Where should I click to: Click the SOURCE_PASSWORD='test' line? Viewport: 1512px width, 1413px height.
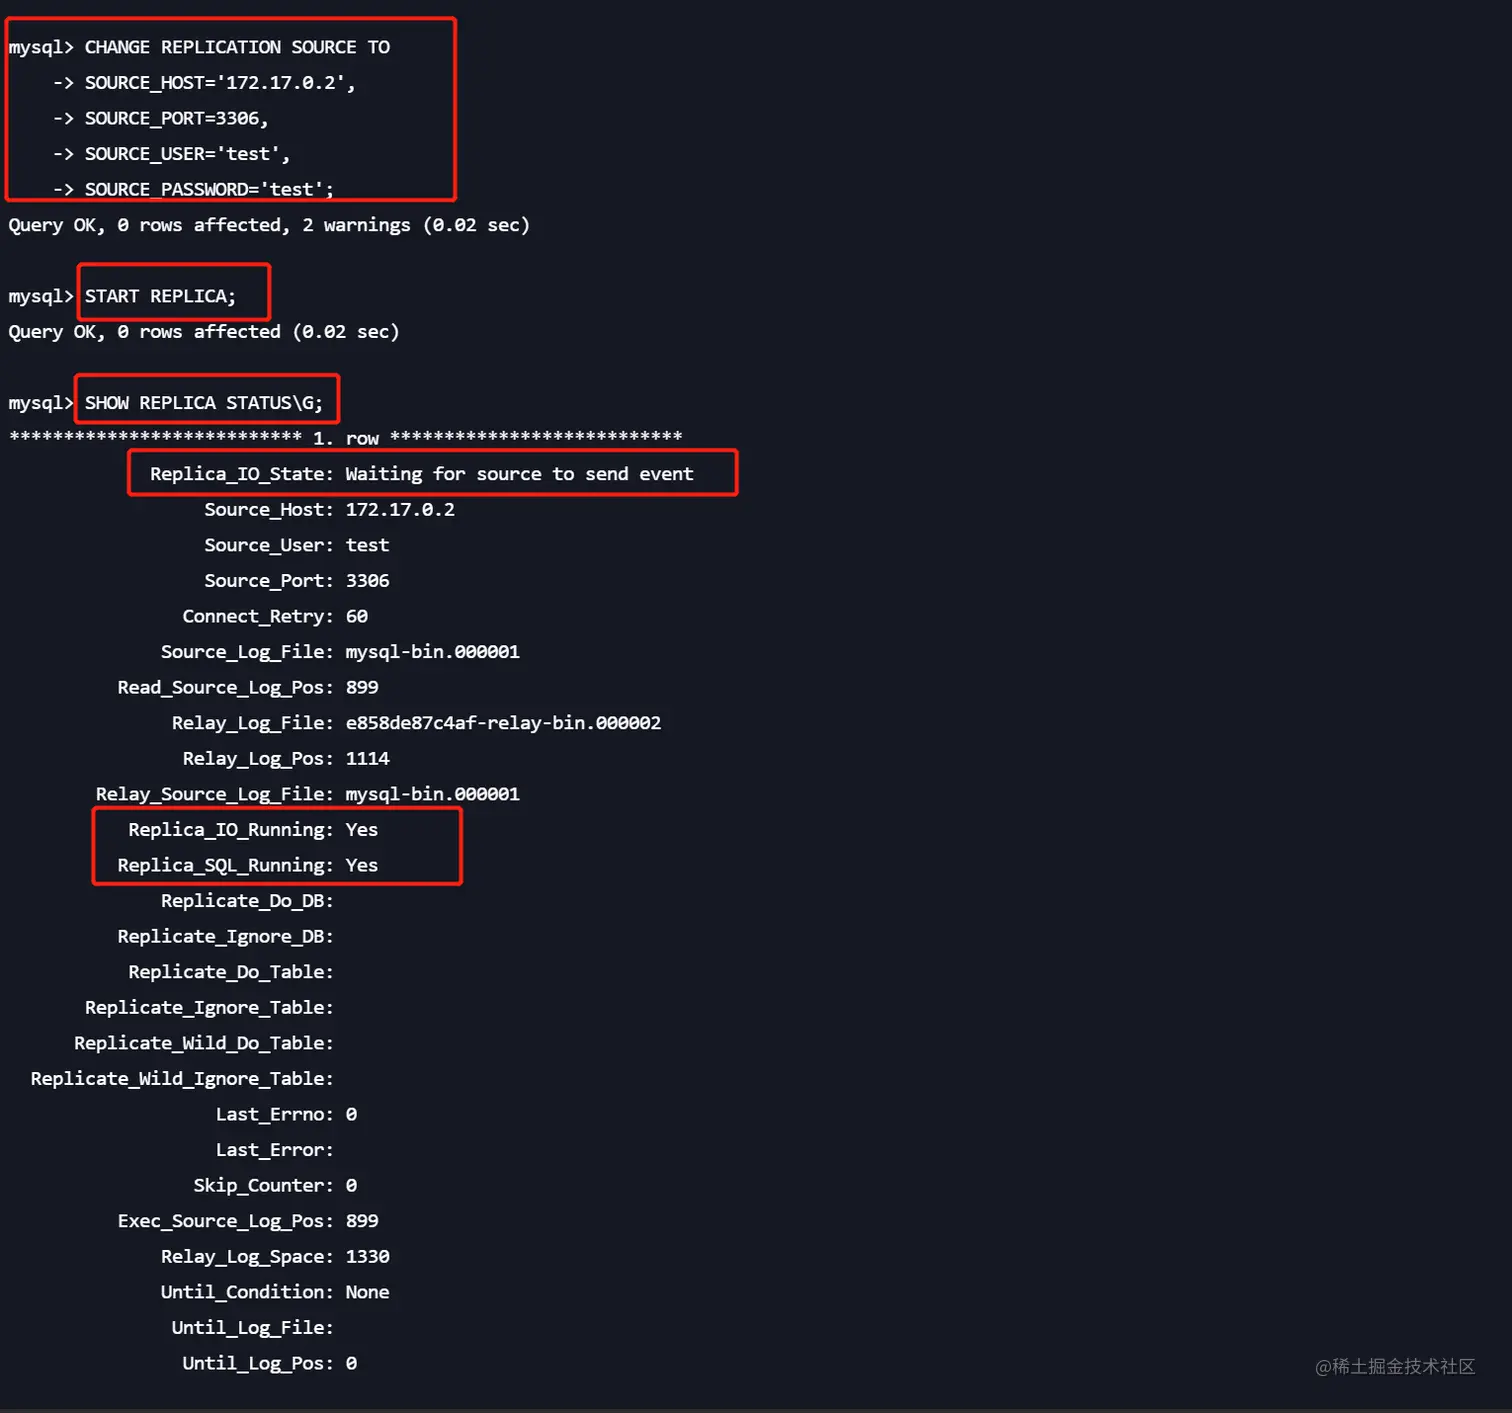point(208,189)
